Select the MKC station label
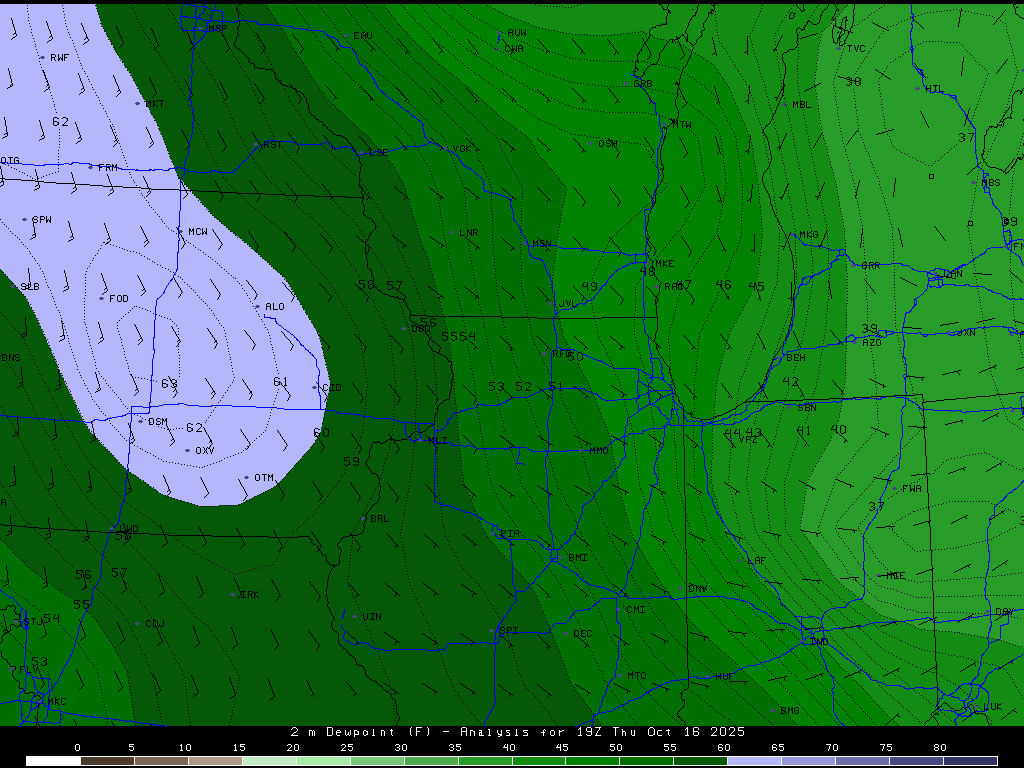The height and width of the screenshot is (768, 1024). [57, 702]
